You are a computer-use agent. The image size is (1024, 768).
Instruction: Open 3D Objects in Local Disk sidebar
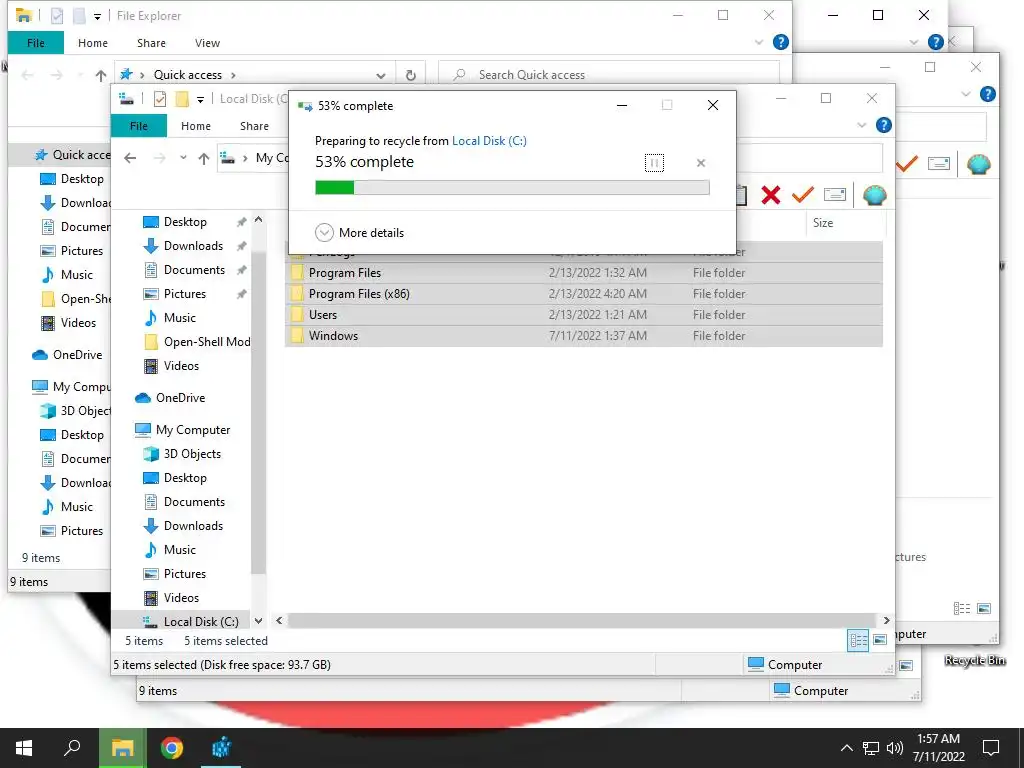(192, 454)
